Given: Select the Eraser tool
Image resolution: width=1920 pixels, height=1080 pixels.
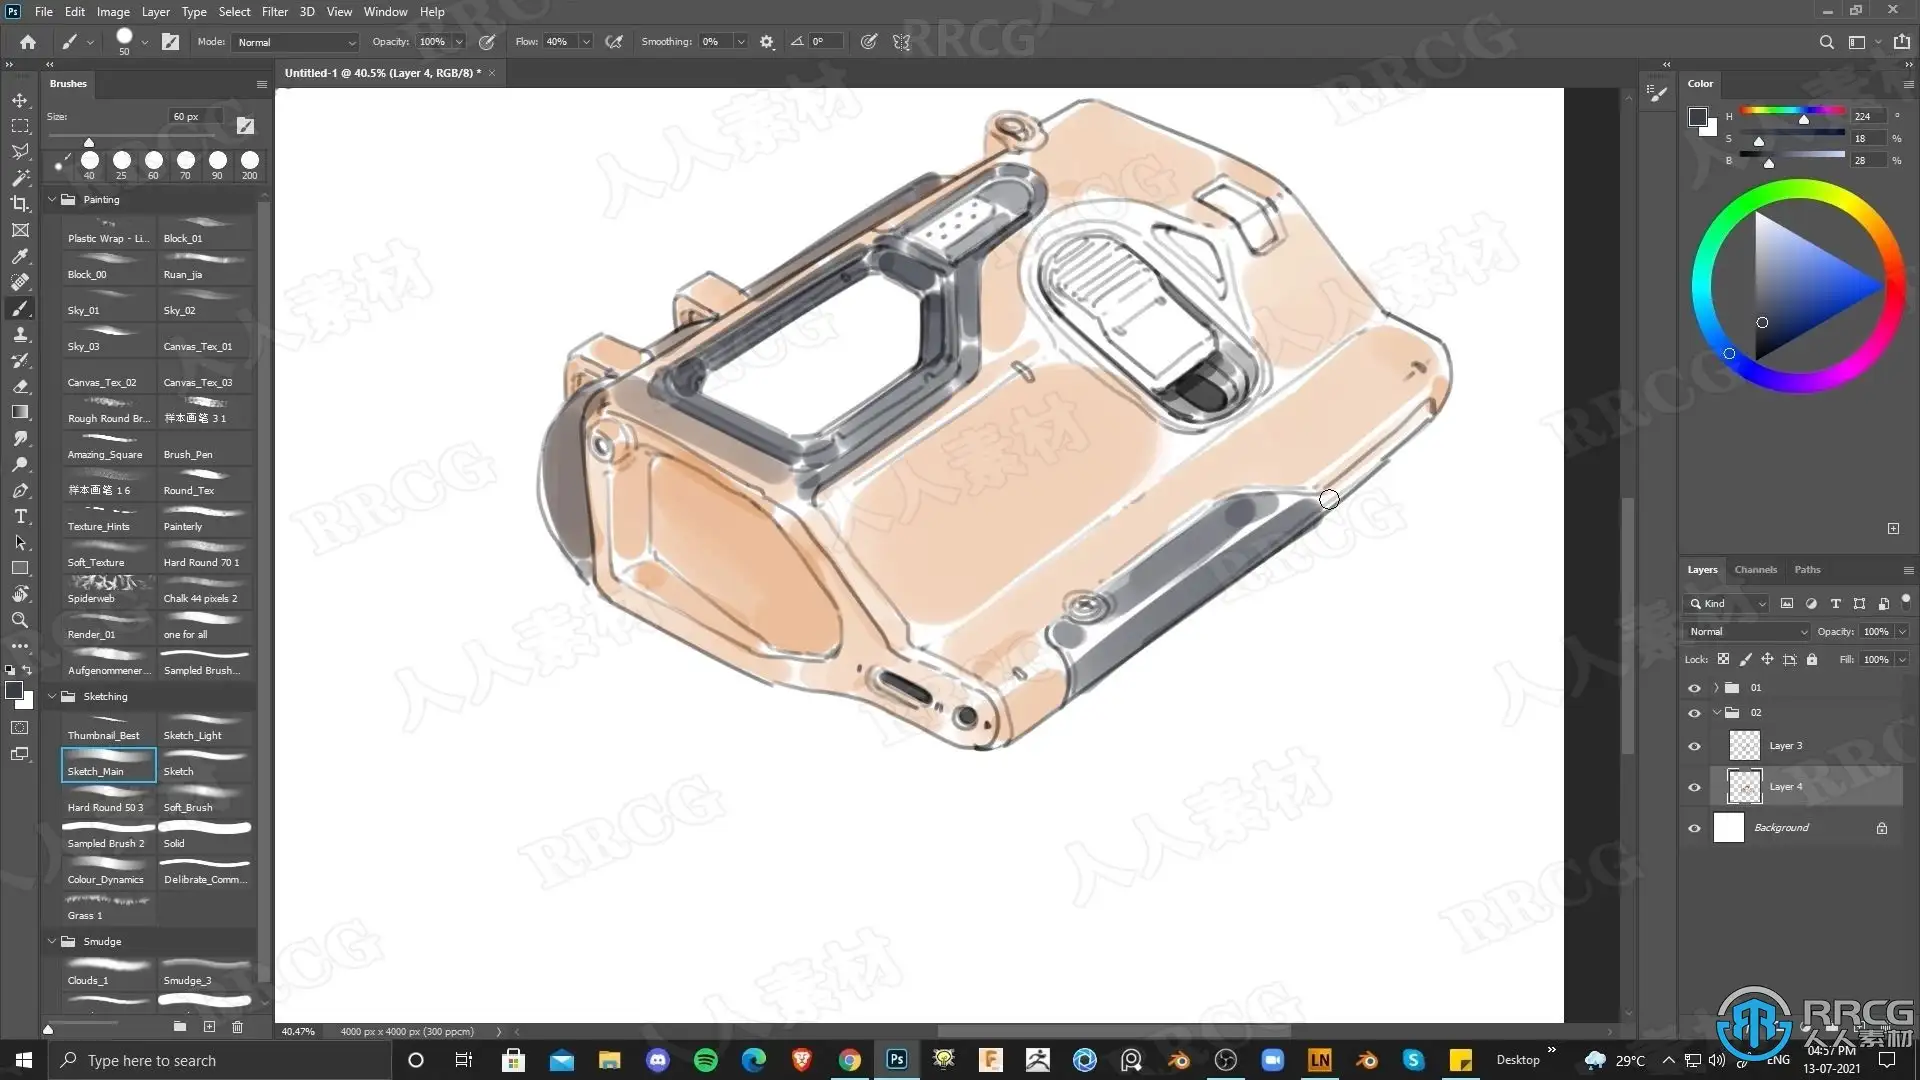Looking at the screenshot, I should (20, 386).
